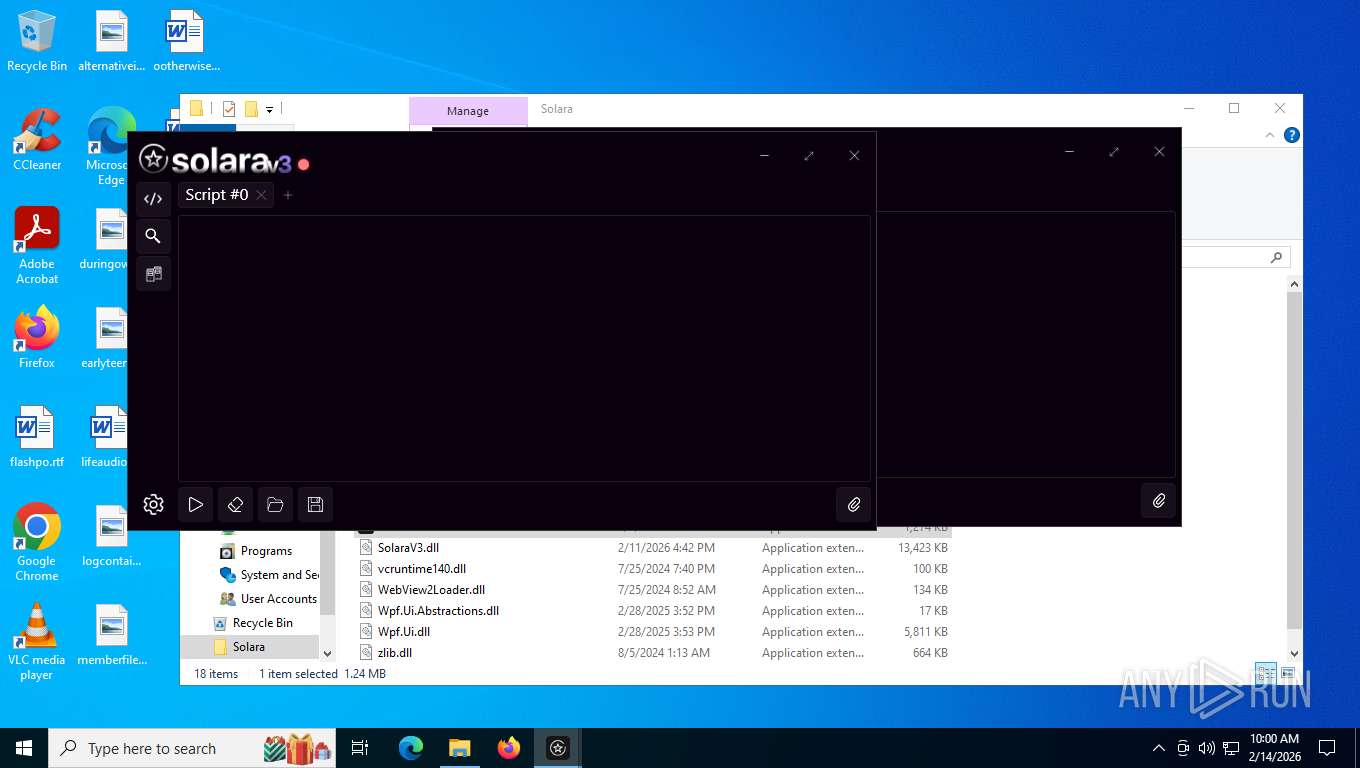The height and width of the screenshot is (768, 1360).
Task: Execute script with the play button
Action: [196, 505]
